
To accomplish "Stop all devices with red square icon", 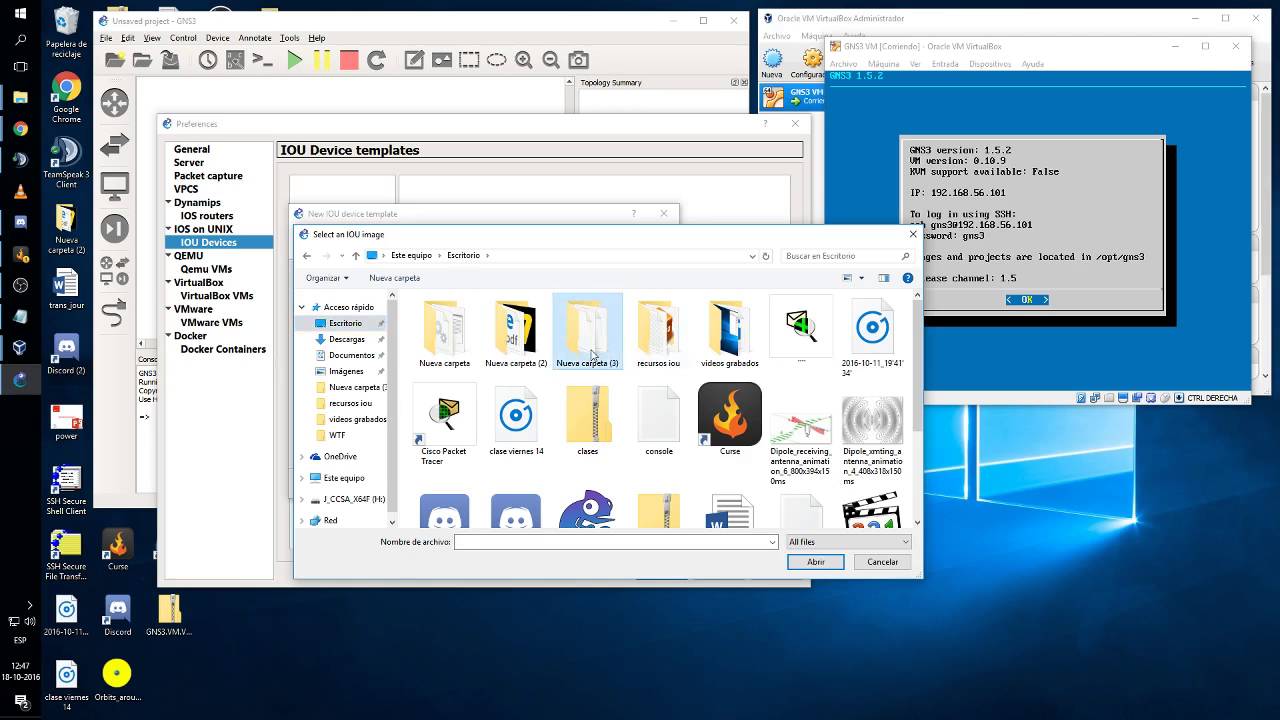I will click(348, 60).
